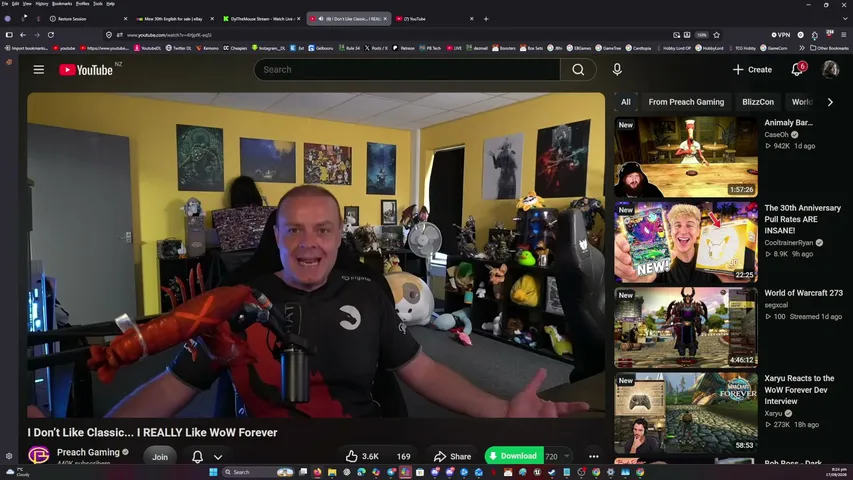The height and width of the screenshot is (480, 853).
Task: Open YouTube notifications bell with badge
Action: [797, 69]
